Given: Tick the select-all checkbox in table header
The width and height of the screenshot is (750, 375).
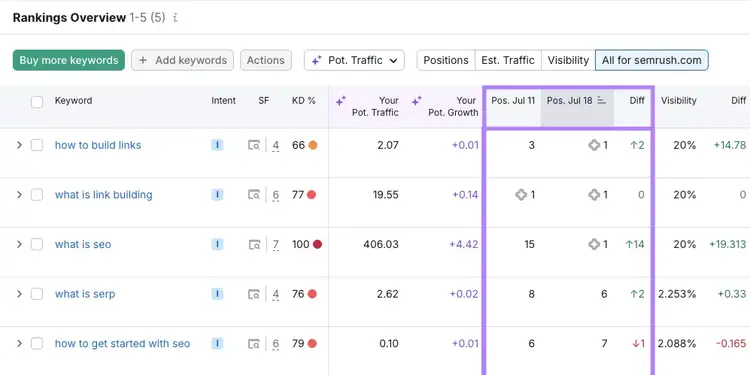Looking at the screenshot, I should 37,102.
